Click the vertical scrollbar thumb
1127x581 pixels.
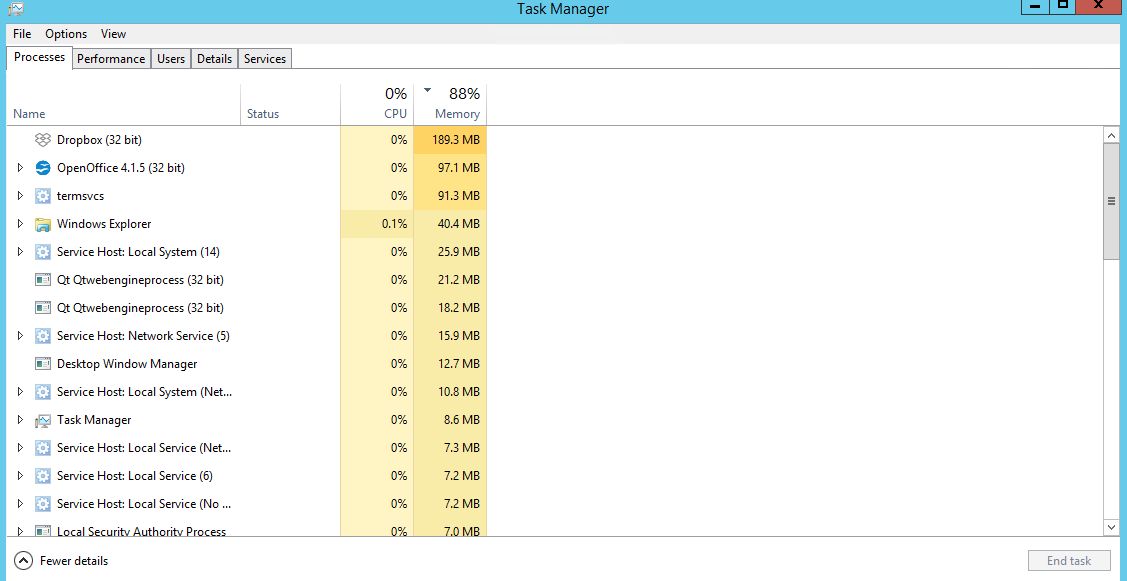click(x=1112, y=201)
